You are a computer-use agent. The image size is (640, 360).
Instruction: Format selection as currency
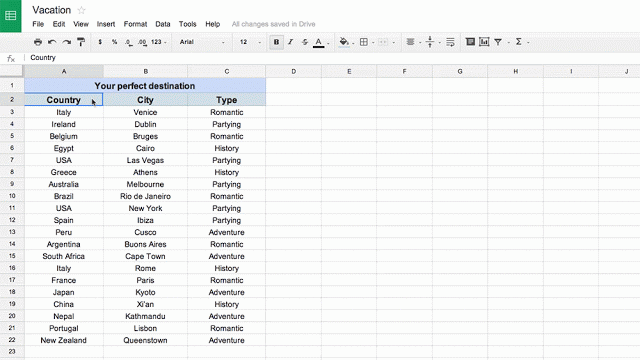[100, 42]
